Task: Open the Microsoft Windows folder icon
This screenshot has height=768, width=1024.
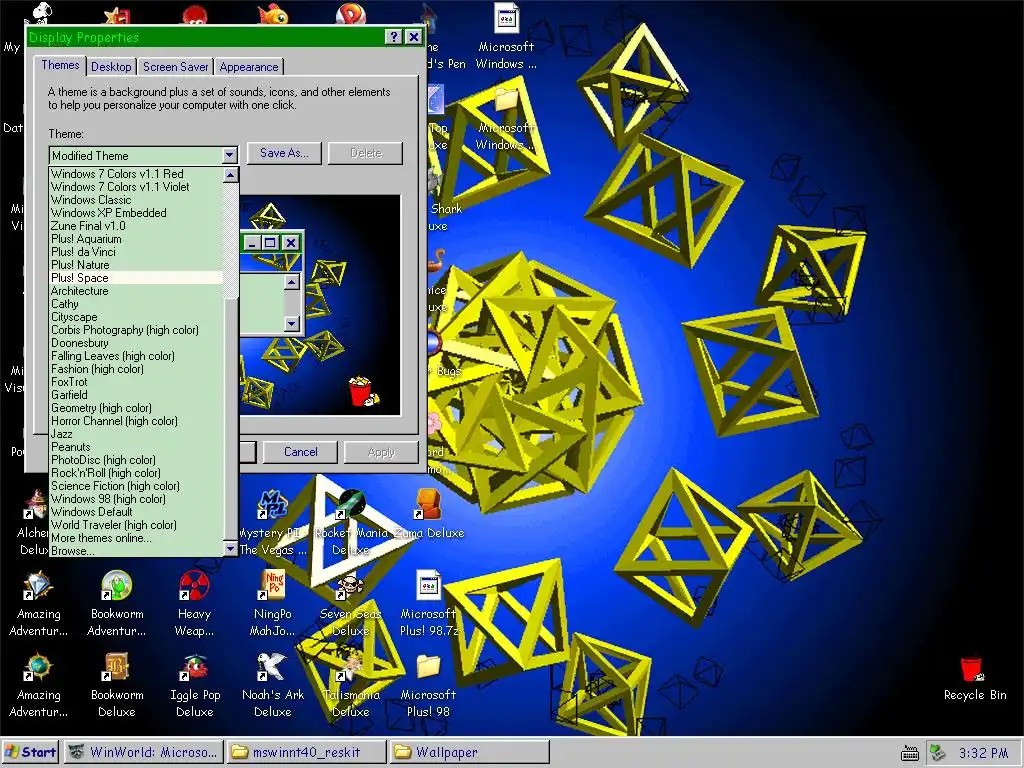Action: tap(506, 99)
